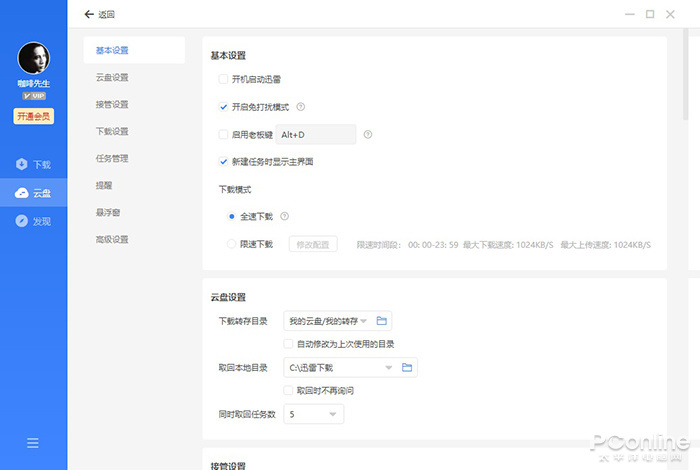The width and height of the screenshot is (700, 470).
Task: Select the 限速下载 radio button
Action: 232,244
